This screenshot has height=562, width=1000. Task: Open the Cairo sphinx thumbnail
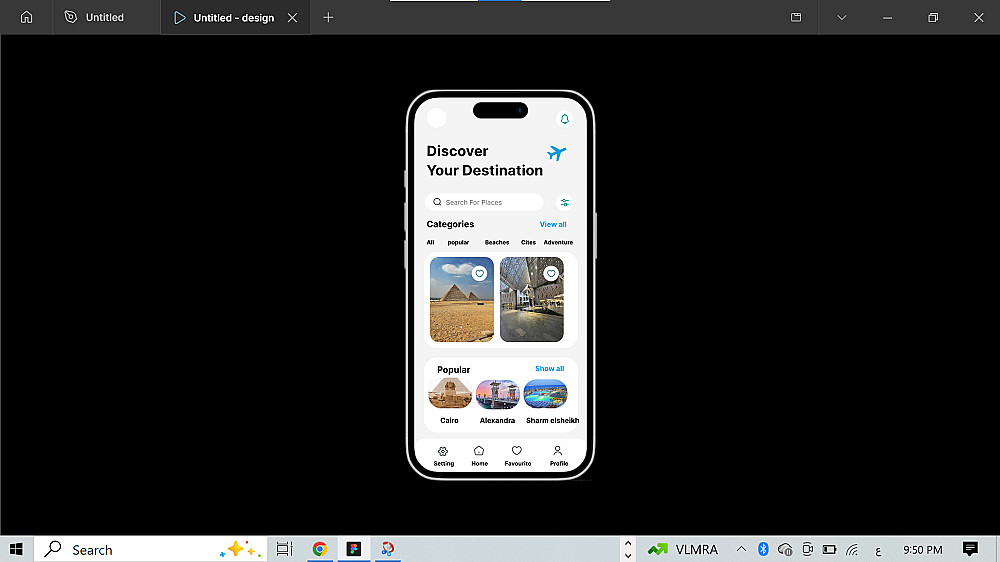[450, 394]
